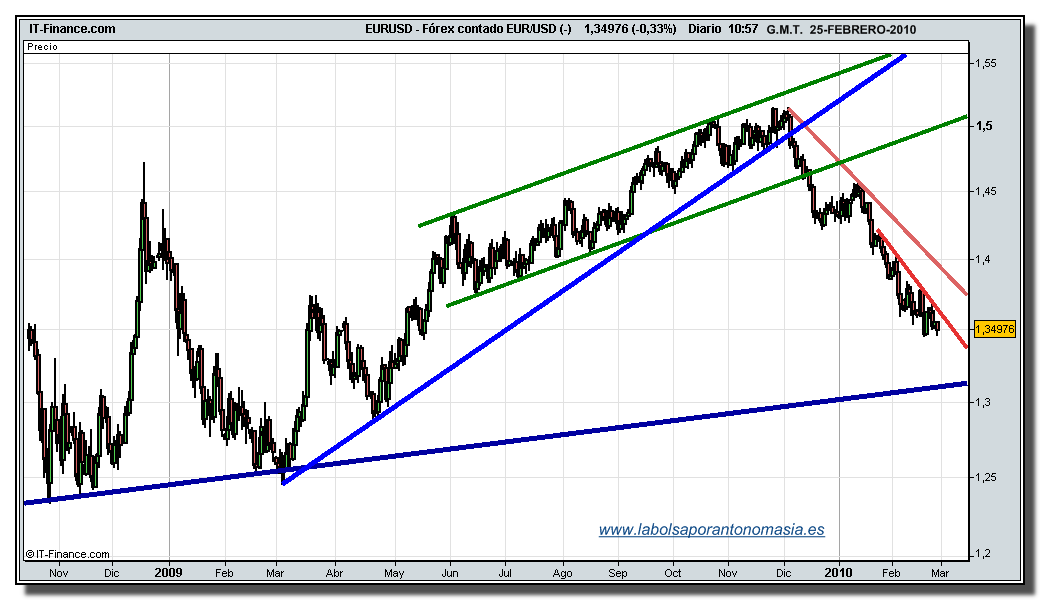Screen dimensions: 1040x600
Task: Click the 10:57 time in header
Action: click(x=743, y=29)
